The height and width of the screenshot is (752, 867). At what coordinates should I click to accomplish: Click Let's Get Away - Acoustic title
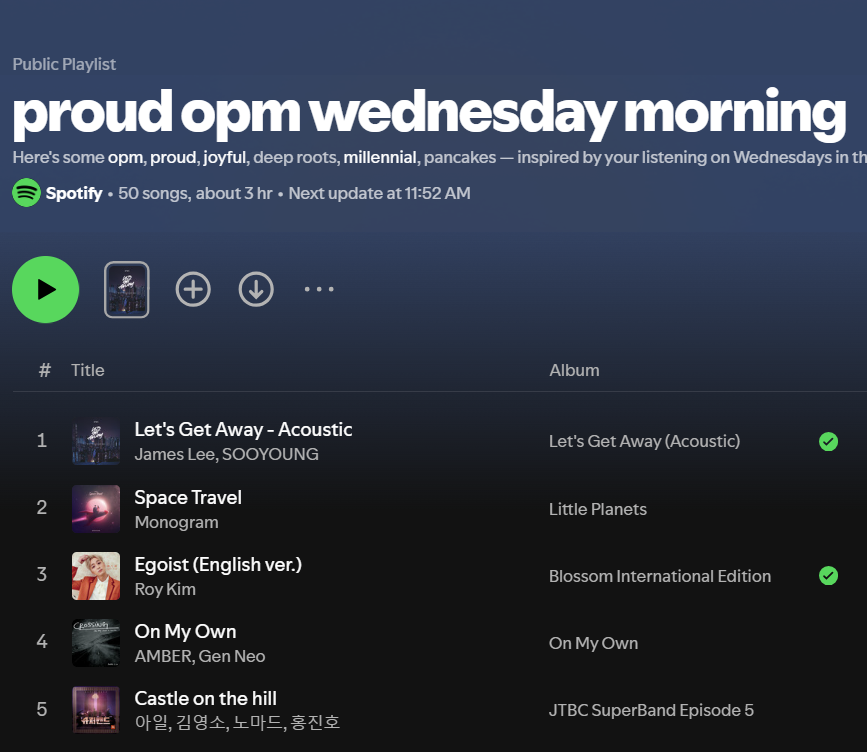[243, 430]
